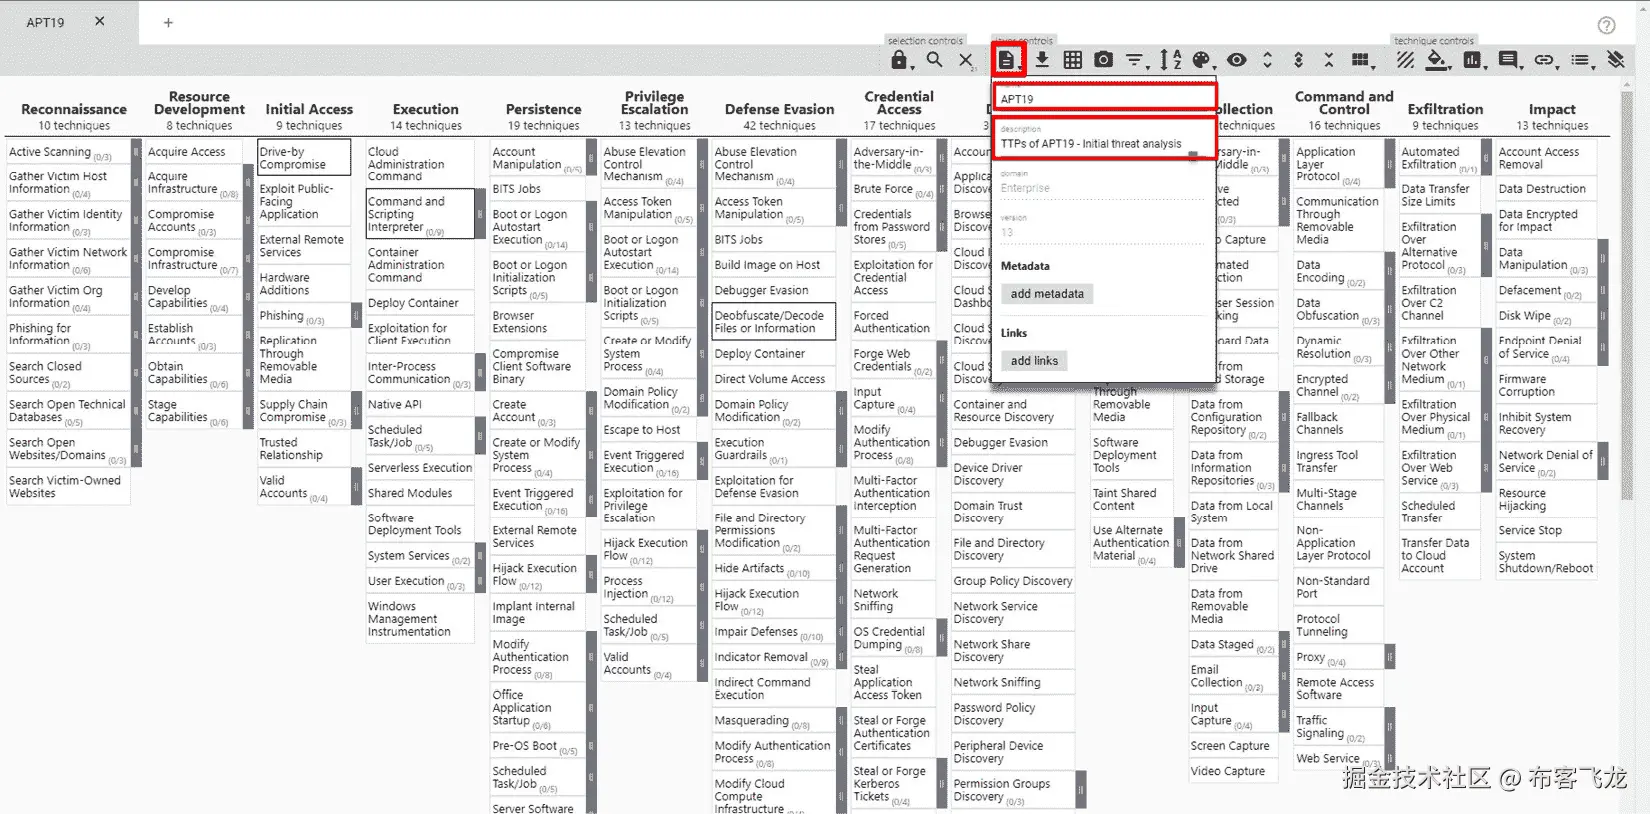Open the color setup palette
Image resolution: width=1650 pixels, height=814 pixels.
[x=1203, y=60]
